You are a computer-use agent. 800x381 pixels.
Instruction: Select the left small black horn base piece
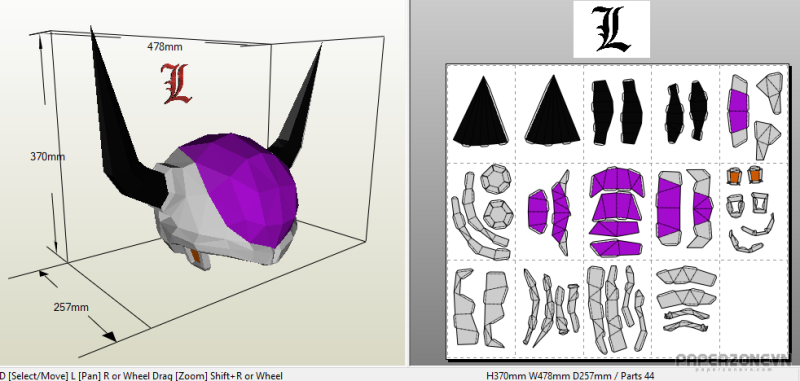coord(674,113)
